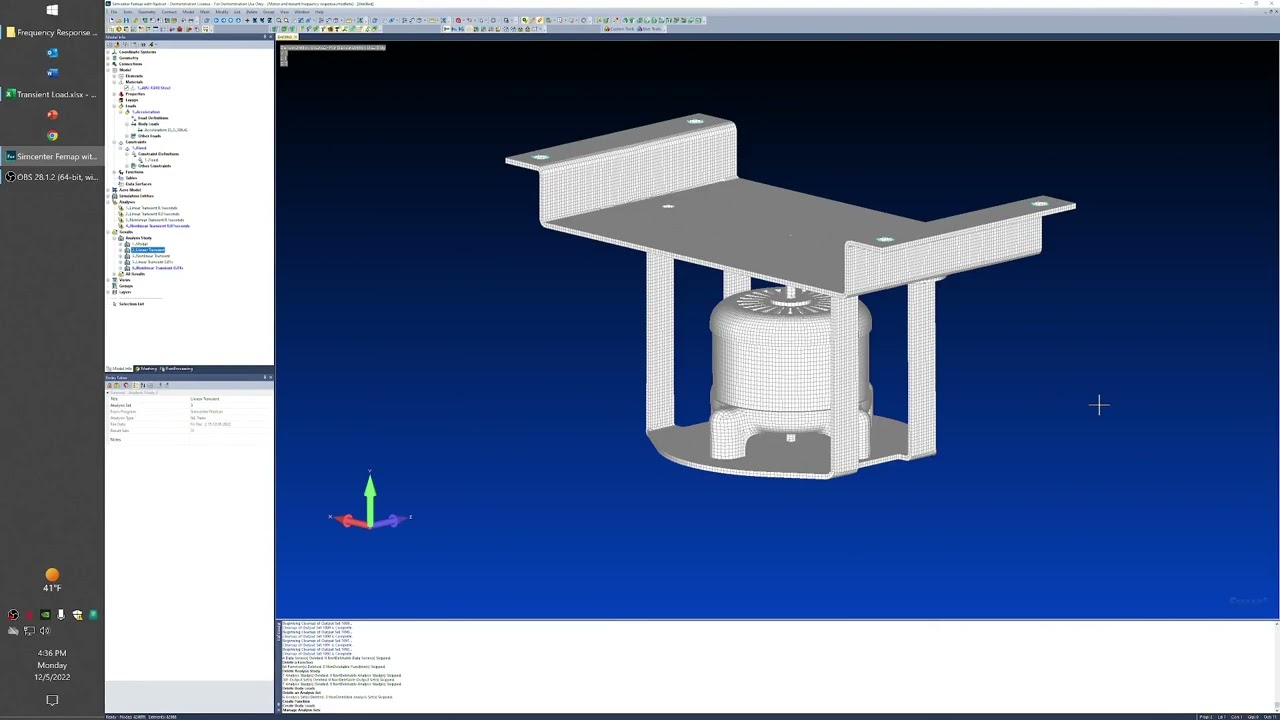
Task: Click the Save model toolbar icon
Action: [126, 20]
